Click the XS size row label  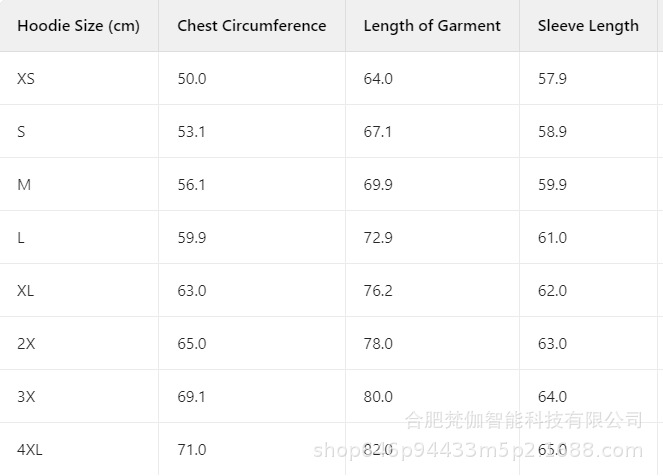[x=26, y=78]
